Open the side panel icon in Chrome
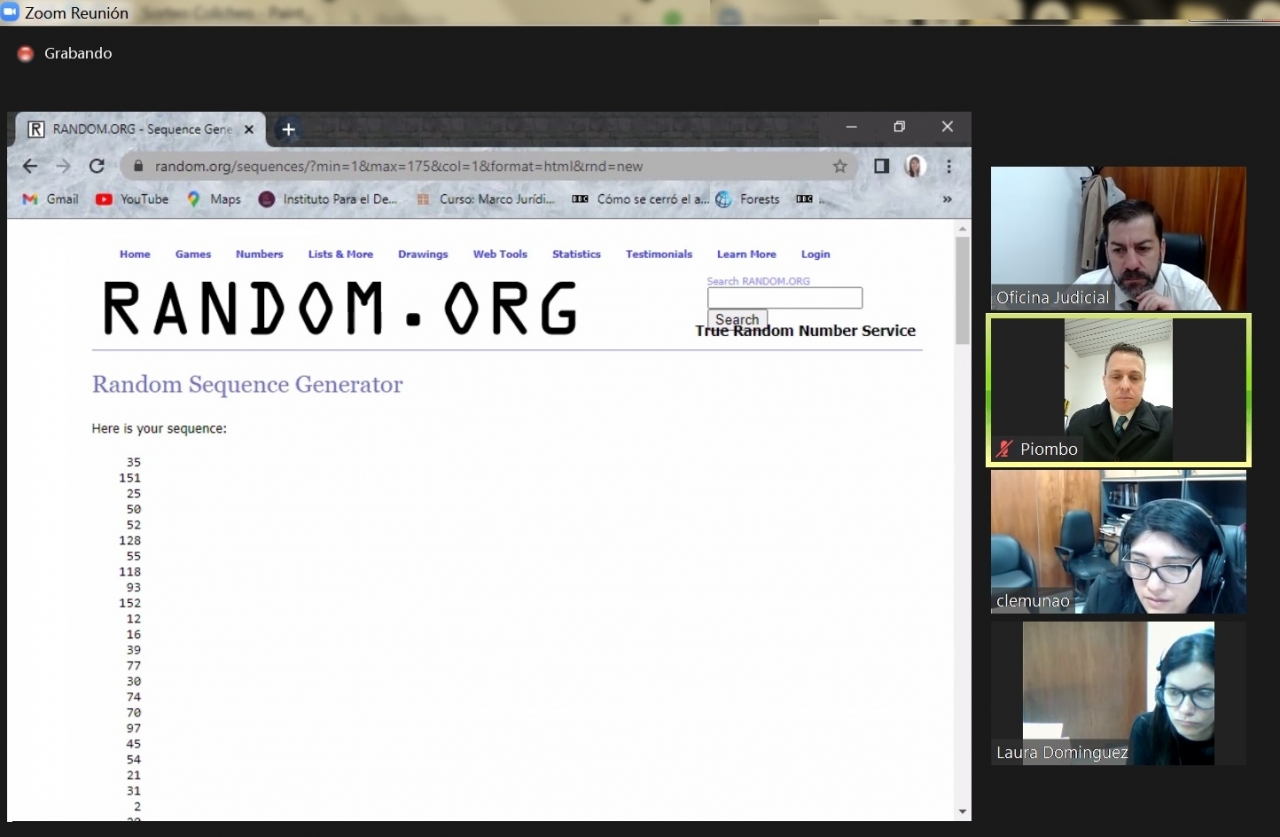Viewport: 1280px width, 837px height. (x=881, y=166)
